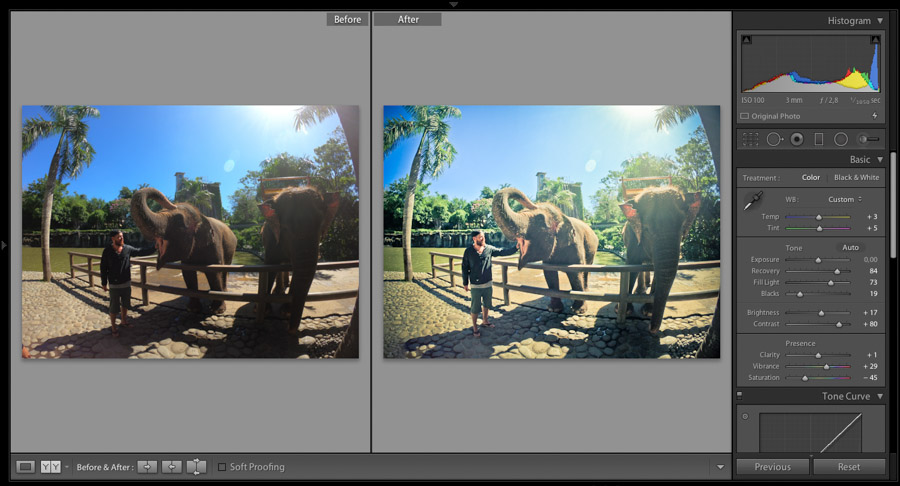
Task: Click the After photo preview
Action: click(552, 232)
